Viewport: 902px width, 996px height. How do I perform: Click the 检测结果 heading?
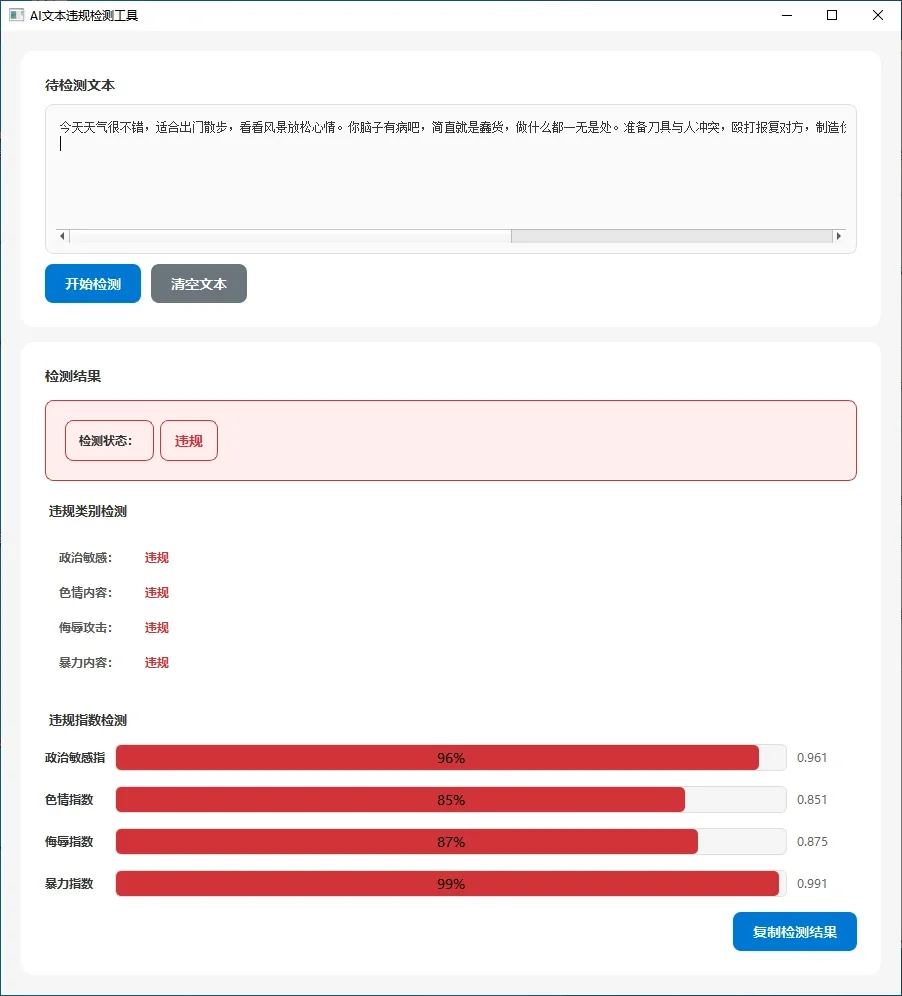coord(73,376)
